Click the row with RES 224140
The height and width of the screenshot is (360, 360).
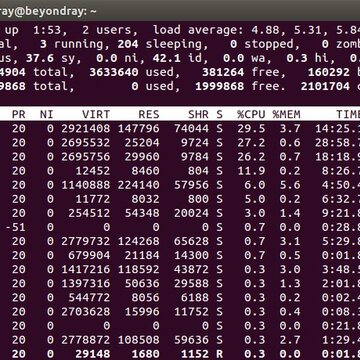pyautogui.click(x=180, y=185)
